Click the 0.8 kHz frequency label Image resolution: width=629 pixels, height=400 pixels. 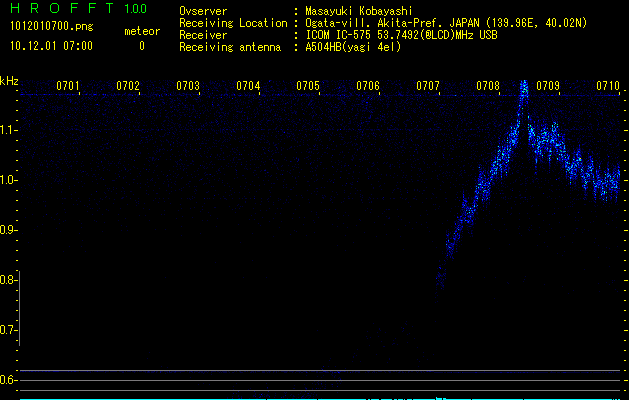(8, 280)
